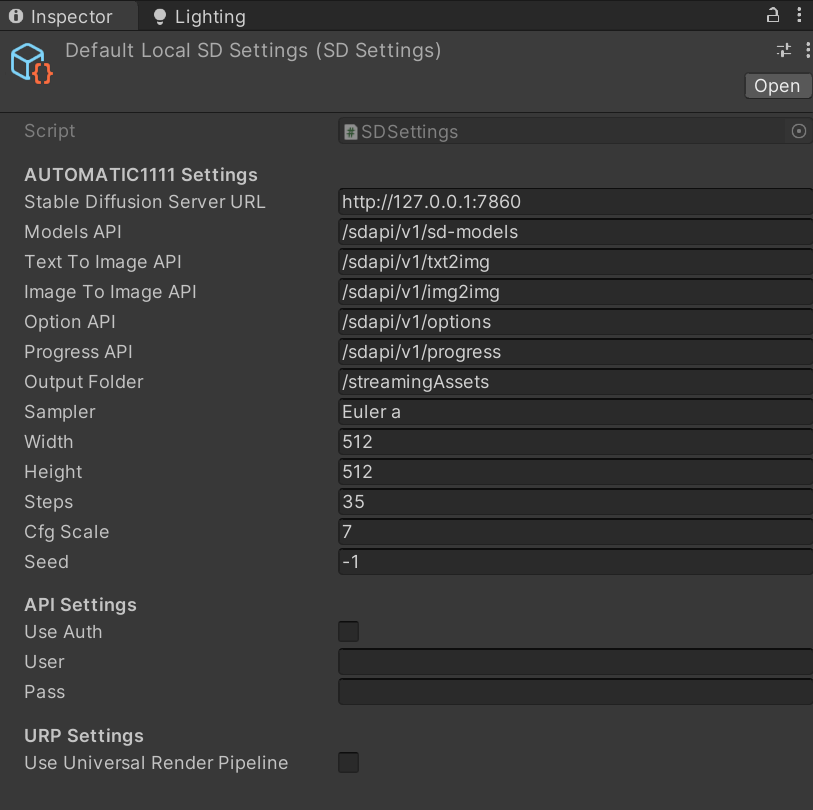This screenshot has width=813, height=810.
Task: Click the Image To Image API field
Action: click(576, 292)
